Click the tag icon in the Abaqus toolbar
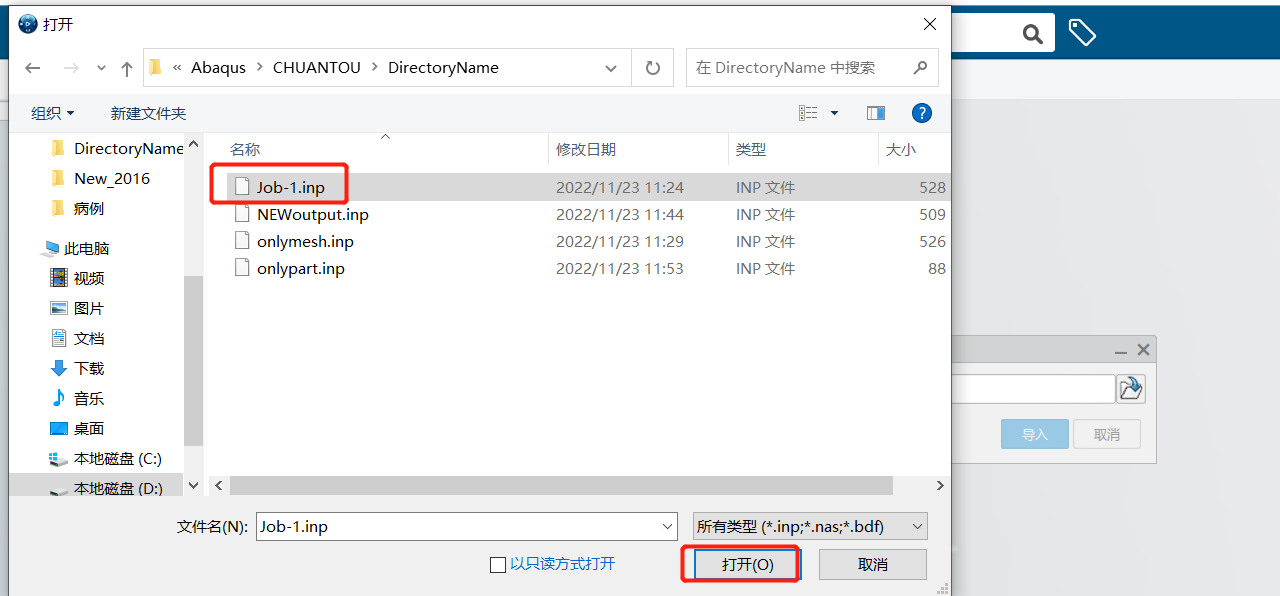The image size is (1280, 596). tap(1082, 32)
